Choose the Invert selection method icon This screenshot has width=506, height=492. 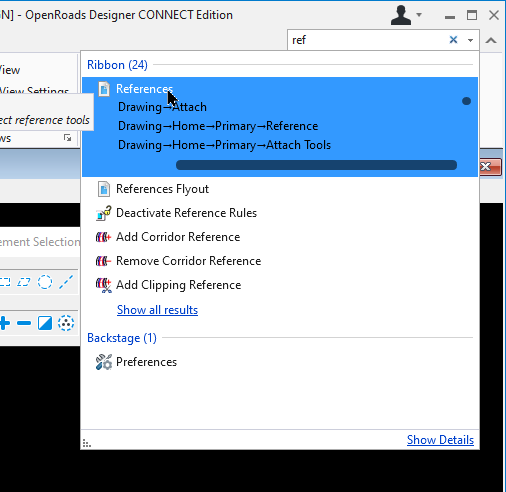click(45, 323)
